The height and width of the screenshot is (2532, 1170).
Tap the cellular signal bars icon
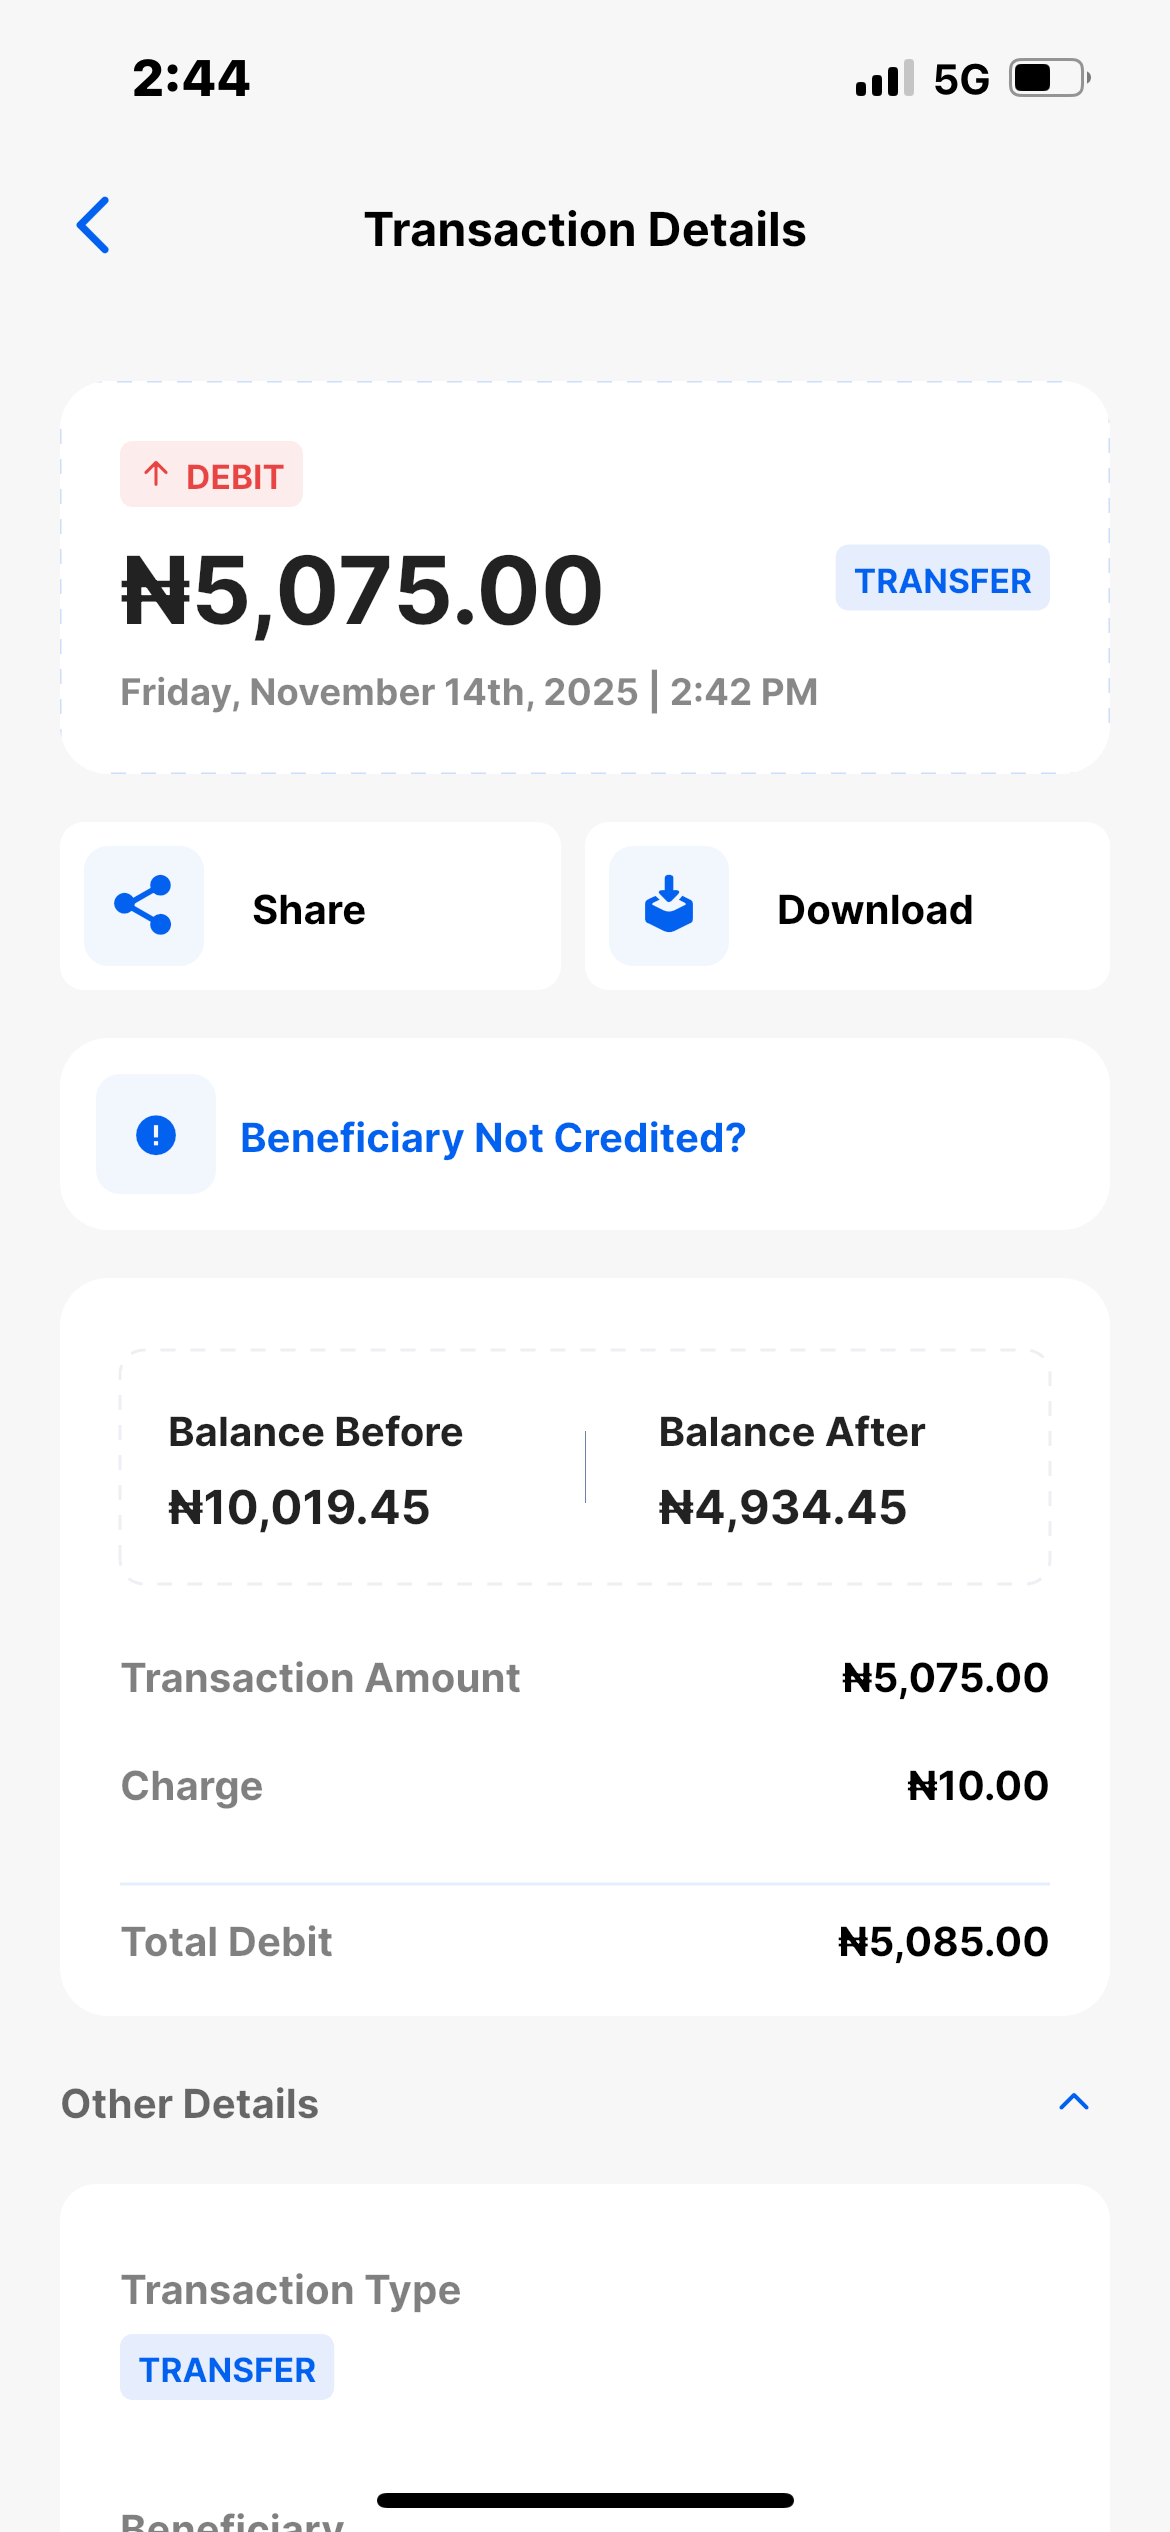(884, 78)
